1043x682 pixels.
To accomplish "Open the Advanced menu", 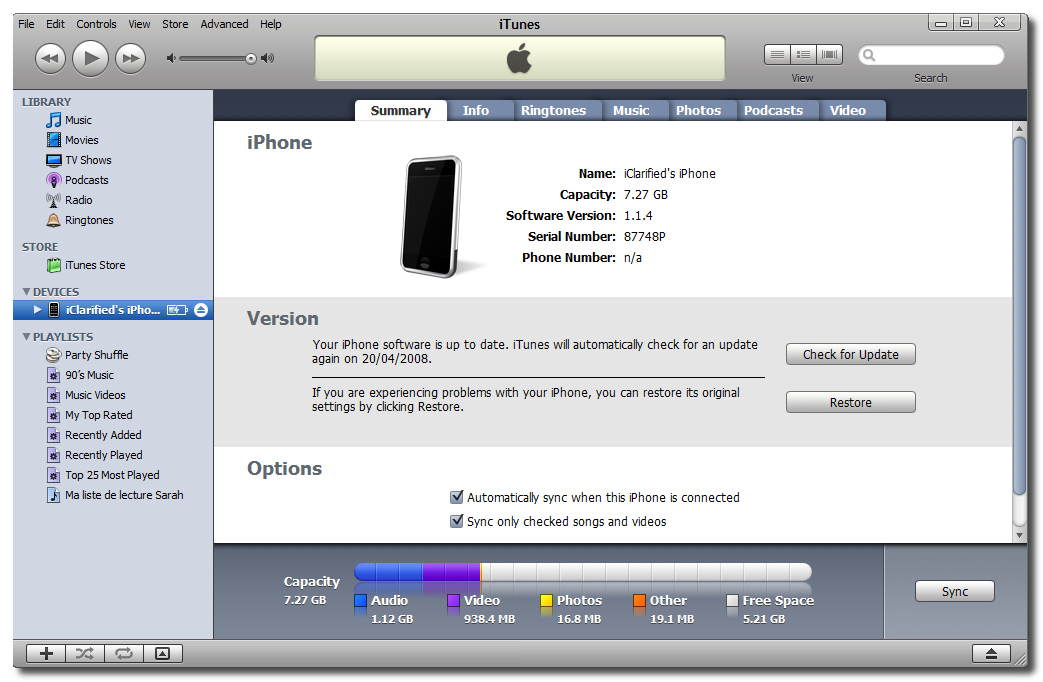I will pyautogui.click(x=224, y=24).
